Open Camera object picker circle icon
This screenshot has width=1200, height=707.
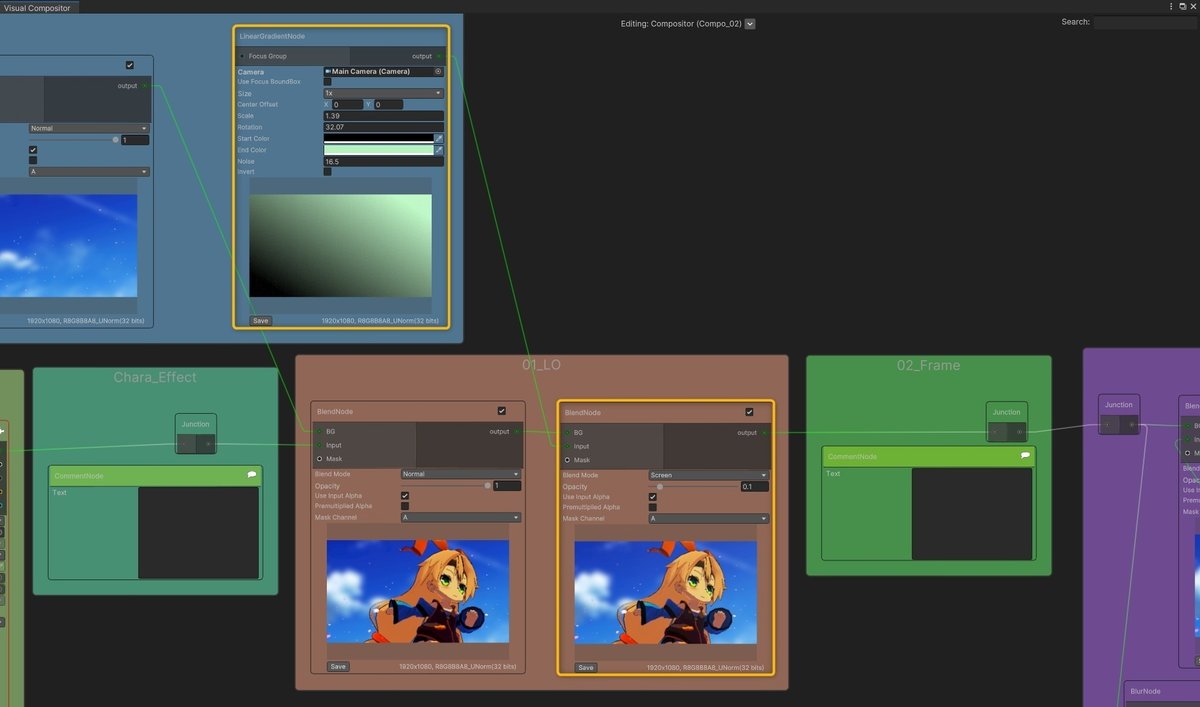point(438,72)
